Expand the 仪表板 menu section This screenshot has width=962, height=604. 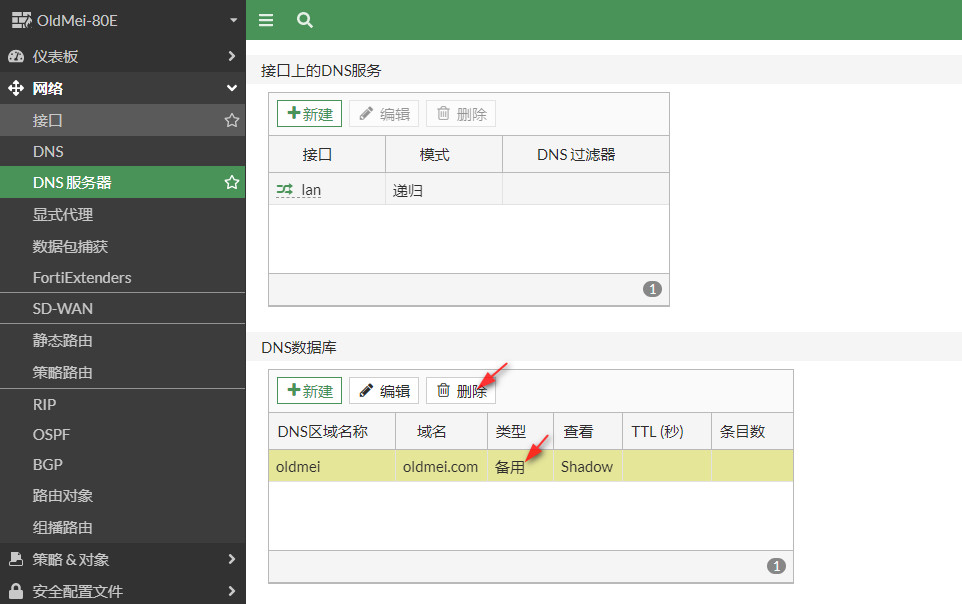(x=231, y=57)
